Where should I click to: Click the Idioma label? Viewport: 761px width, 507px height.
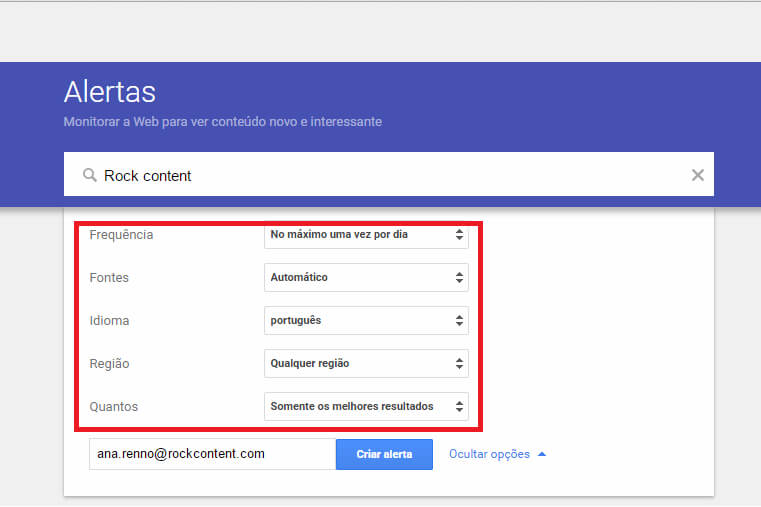[109, 321]
